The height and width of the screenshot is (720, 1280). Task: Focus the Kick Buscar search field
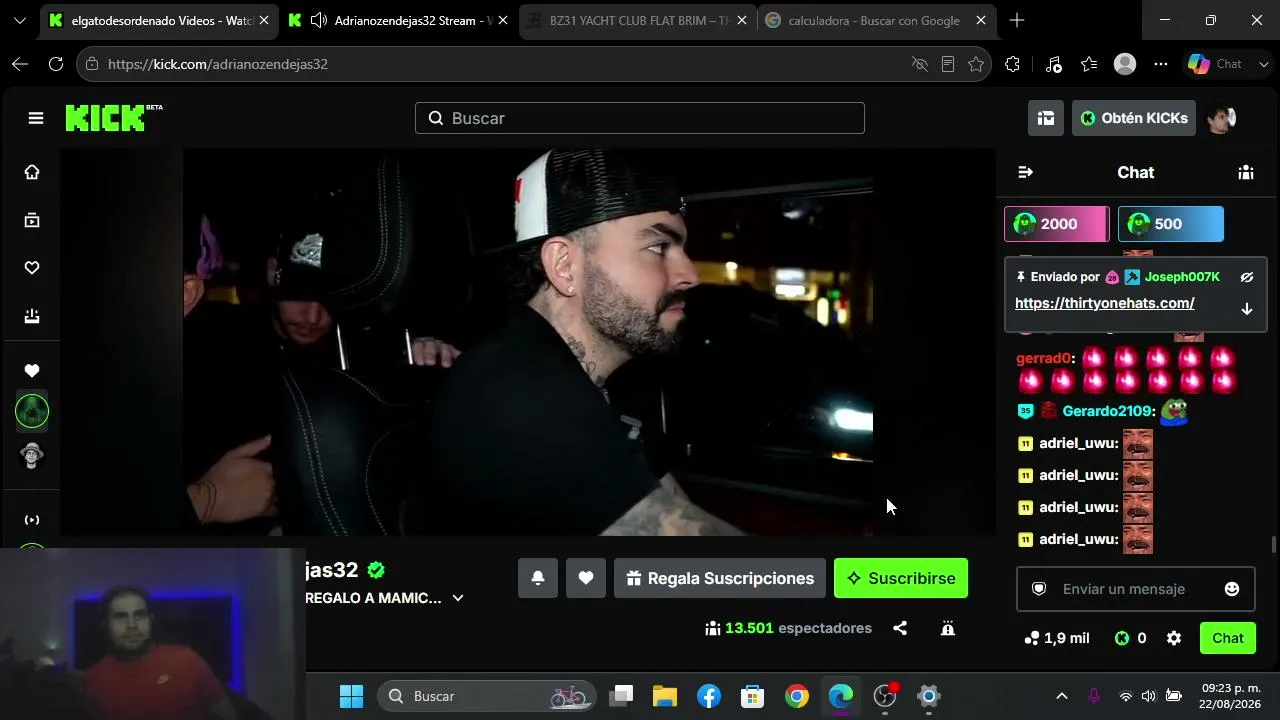coord(640,118)
